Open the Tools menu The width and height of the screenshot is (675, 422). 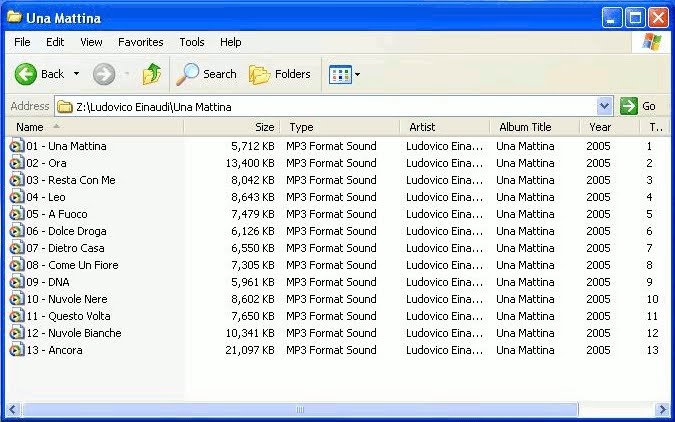tap(192, 42)
